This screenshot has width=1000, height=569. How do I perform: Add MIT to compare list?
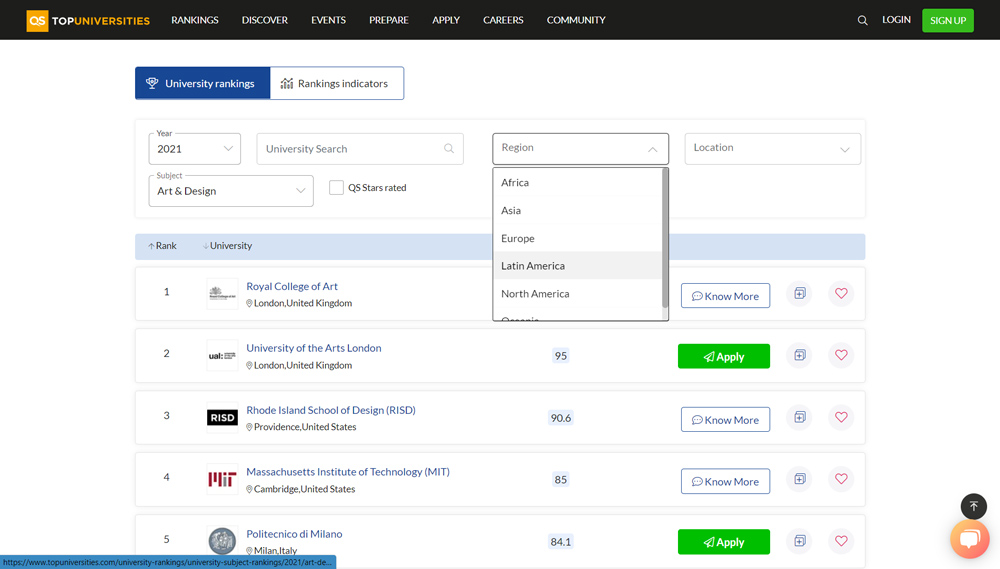[x=800, y=479]
